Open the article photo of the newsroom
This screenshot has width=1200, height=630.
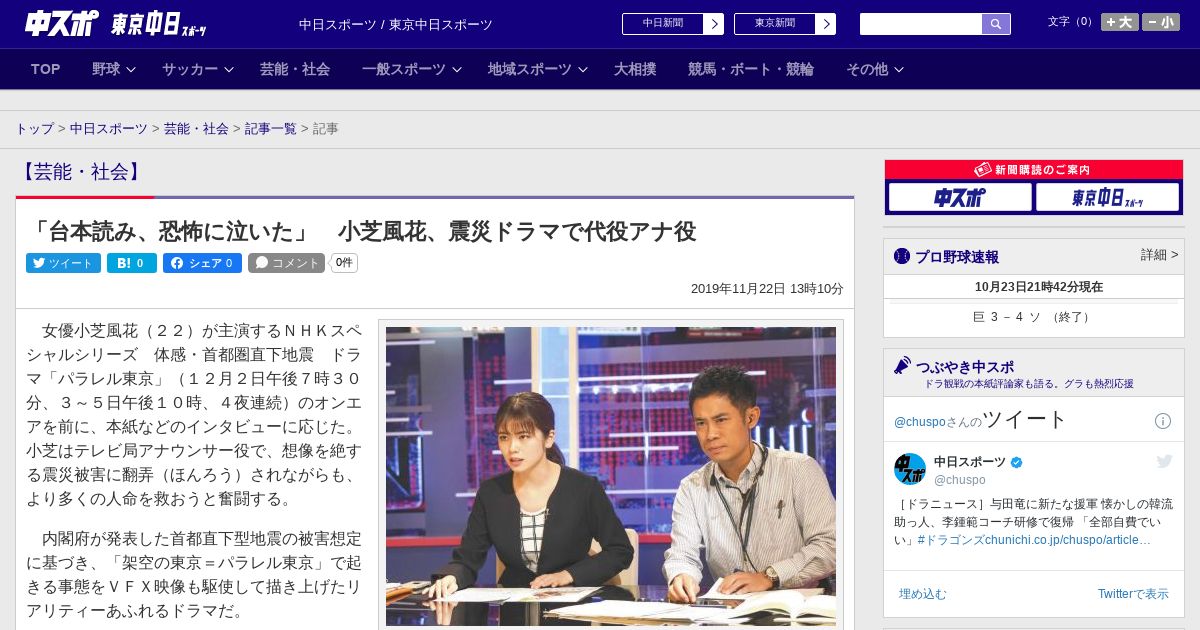[x=611, y=477]
